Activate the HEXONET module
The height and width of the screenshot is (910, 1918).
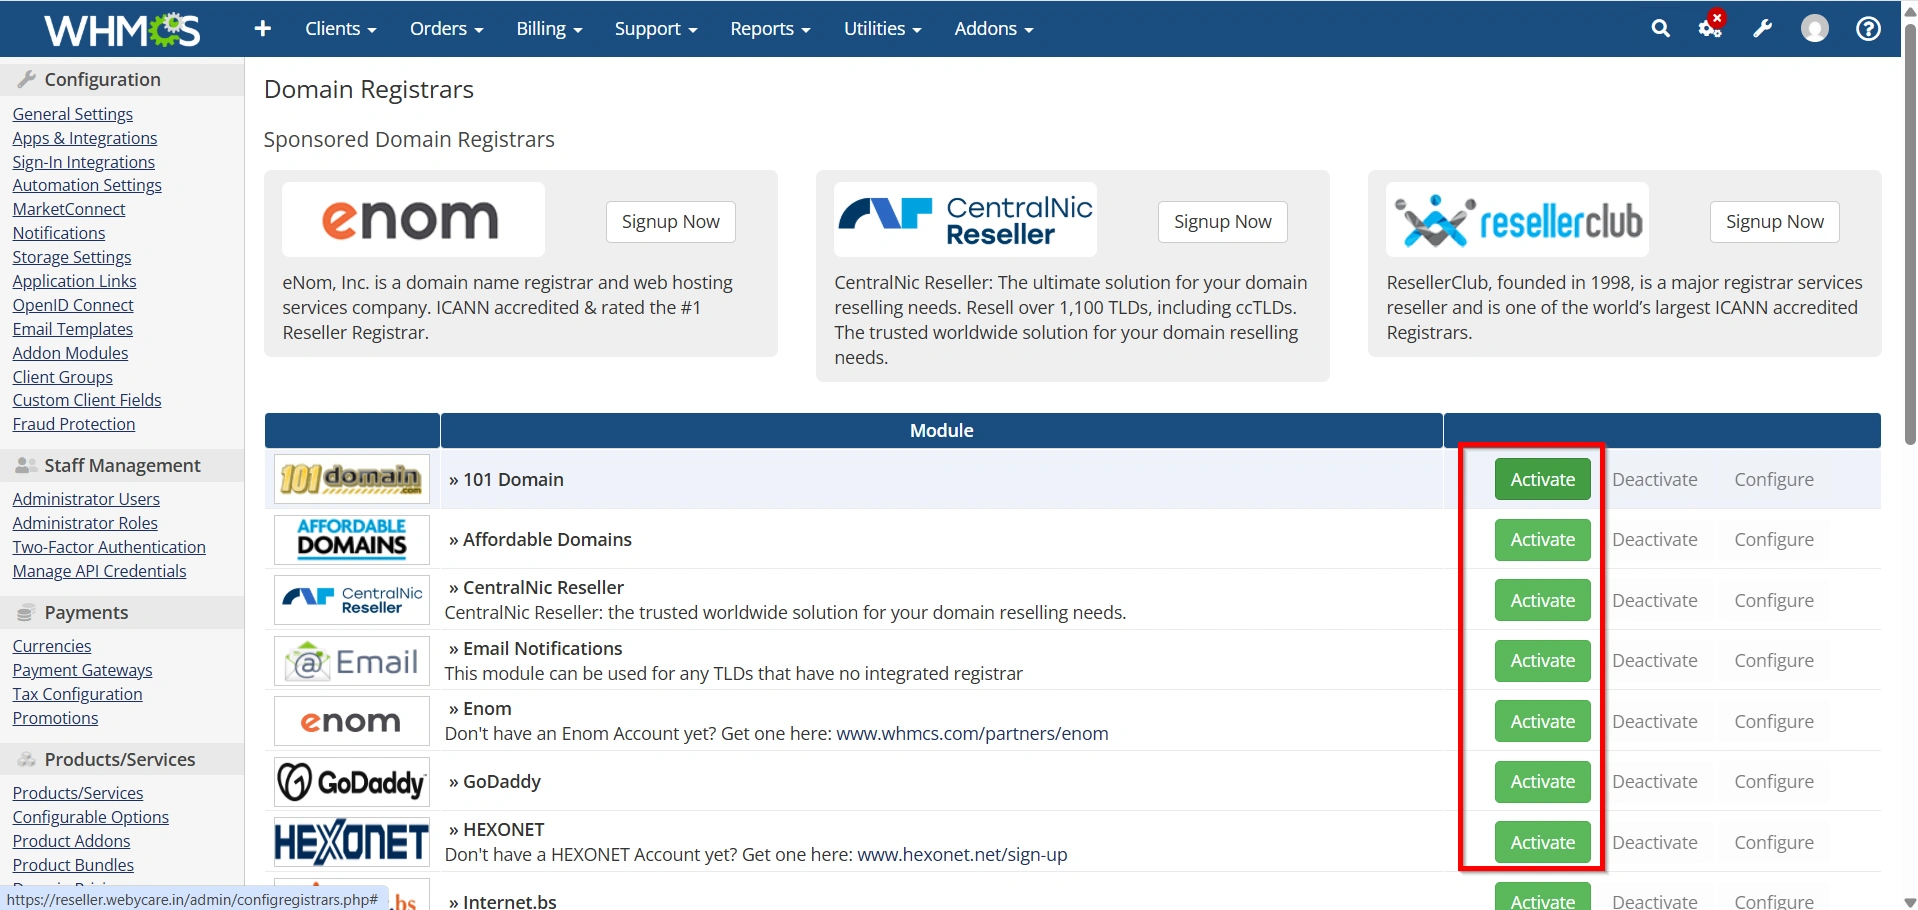point(1543,842)
